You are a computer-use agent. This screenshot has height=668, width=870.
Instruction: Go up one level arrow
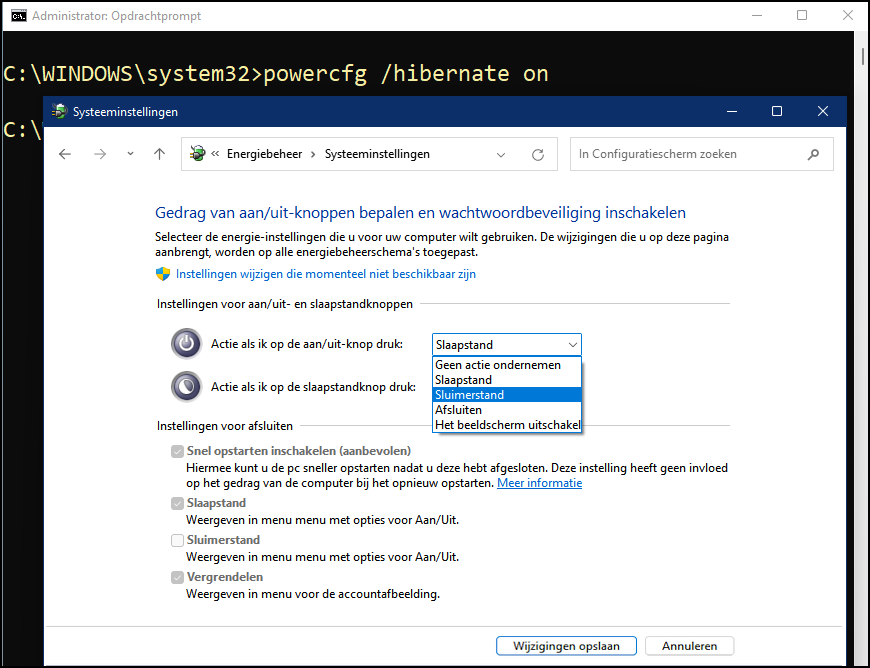160,154
